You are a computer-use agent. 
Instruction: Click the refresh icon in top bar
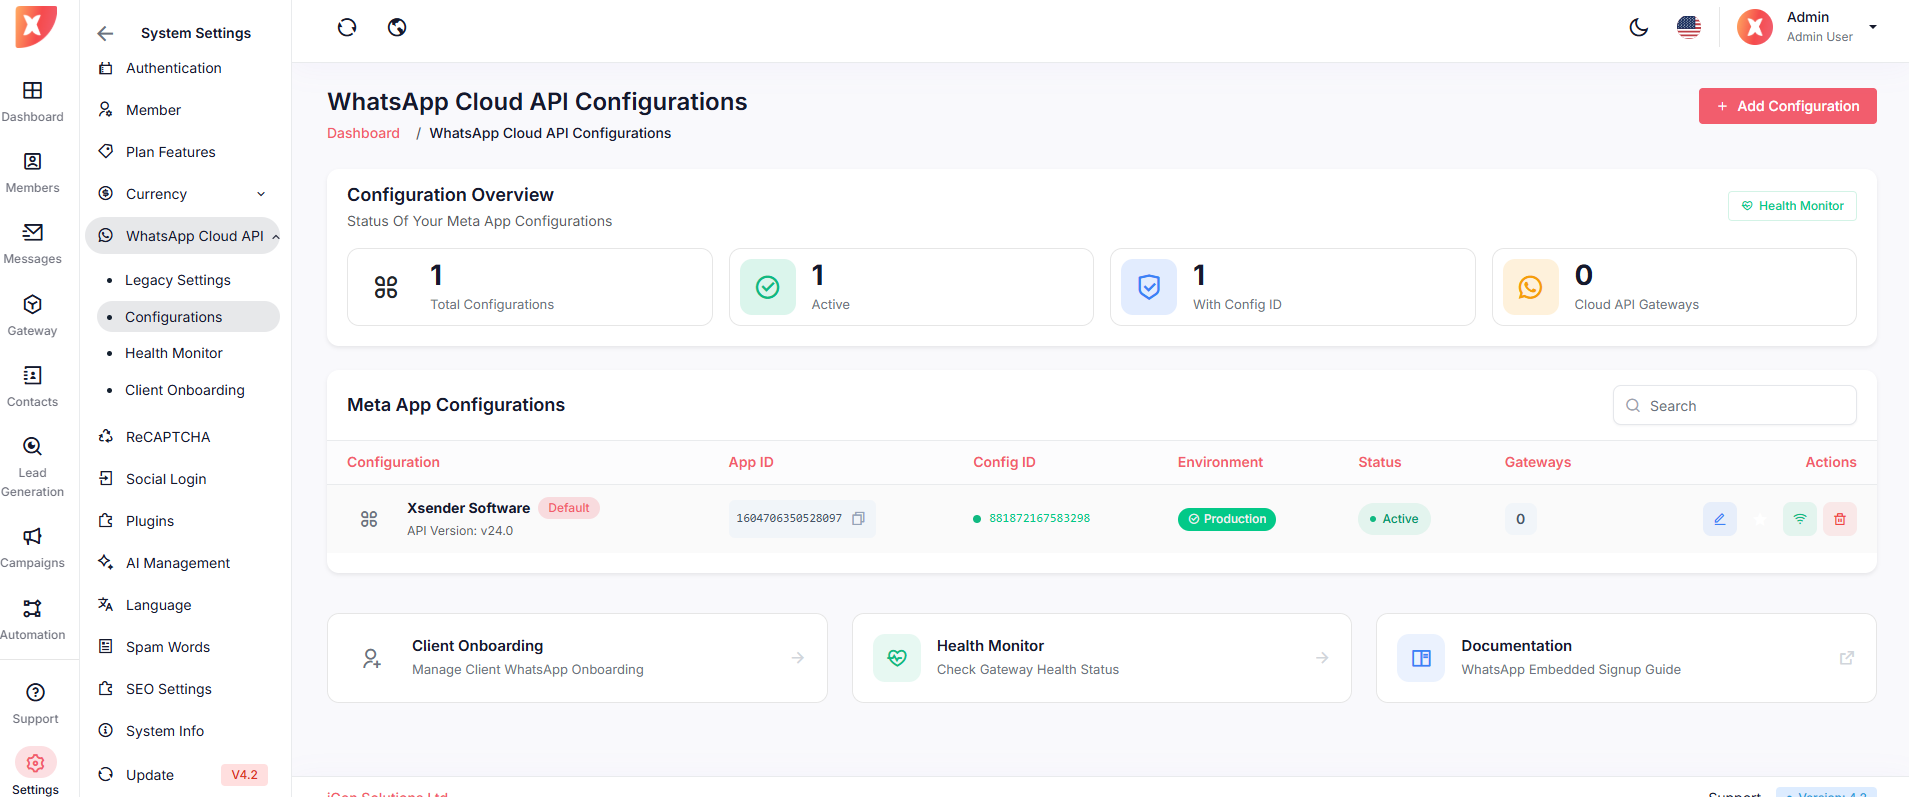point(347,27)
